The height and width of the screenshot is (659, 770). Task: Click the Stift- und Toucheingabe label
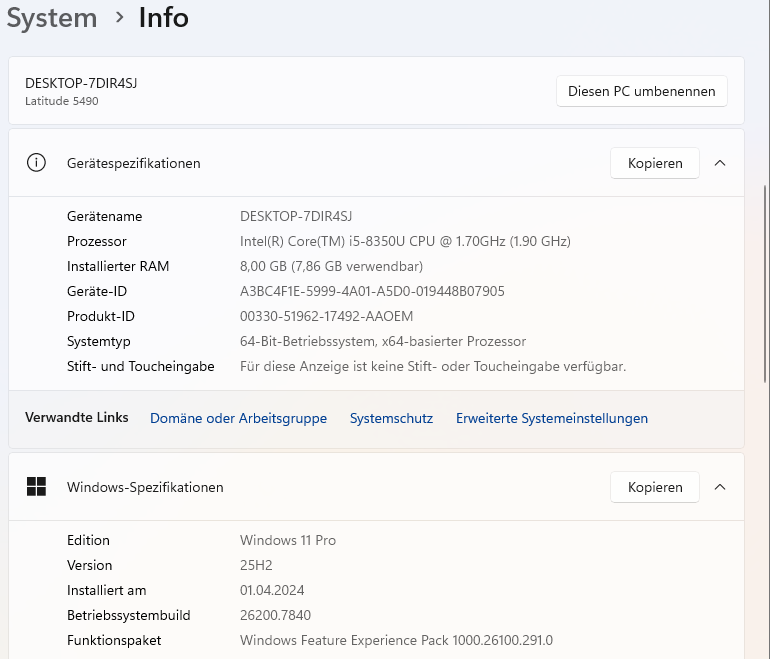(140, 366)
